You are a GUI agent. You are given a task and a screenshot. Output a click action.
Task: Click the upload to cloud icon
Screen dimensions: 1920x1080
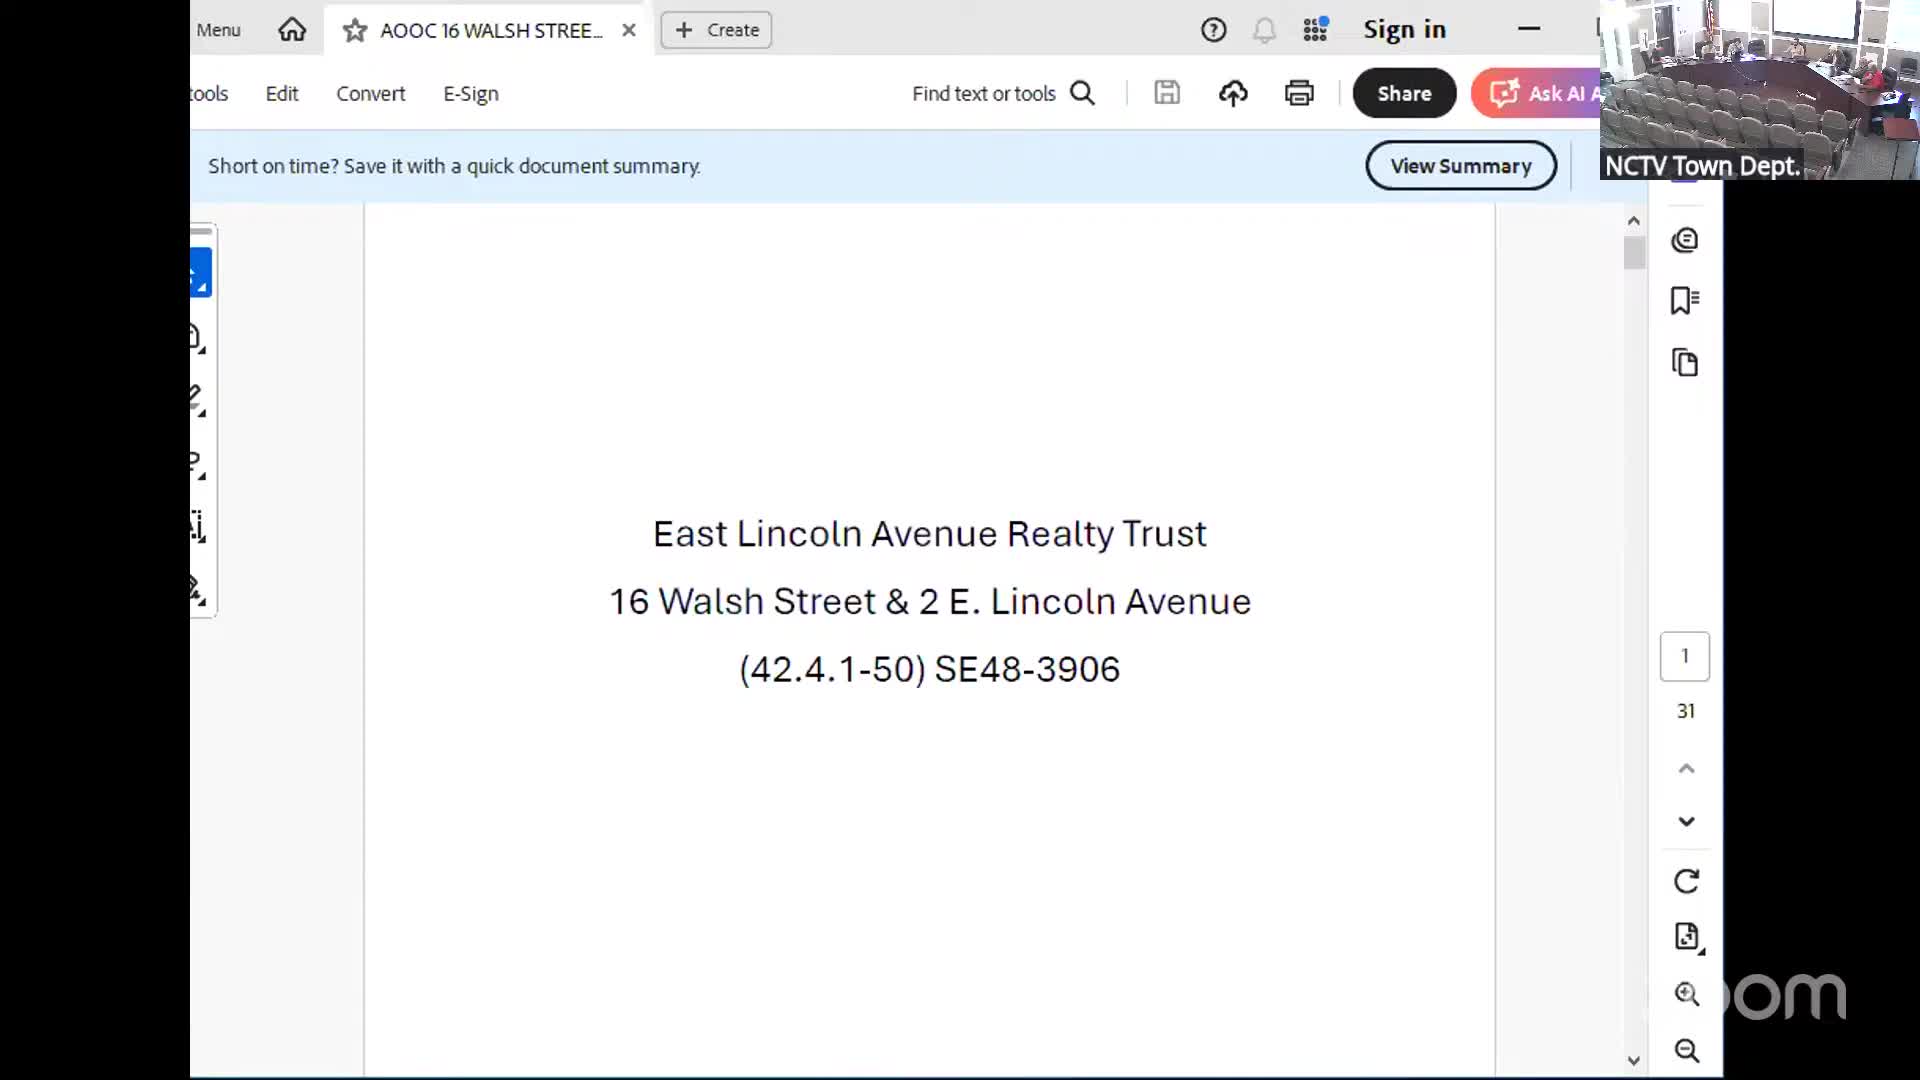(1233, 93)
